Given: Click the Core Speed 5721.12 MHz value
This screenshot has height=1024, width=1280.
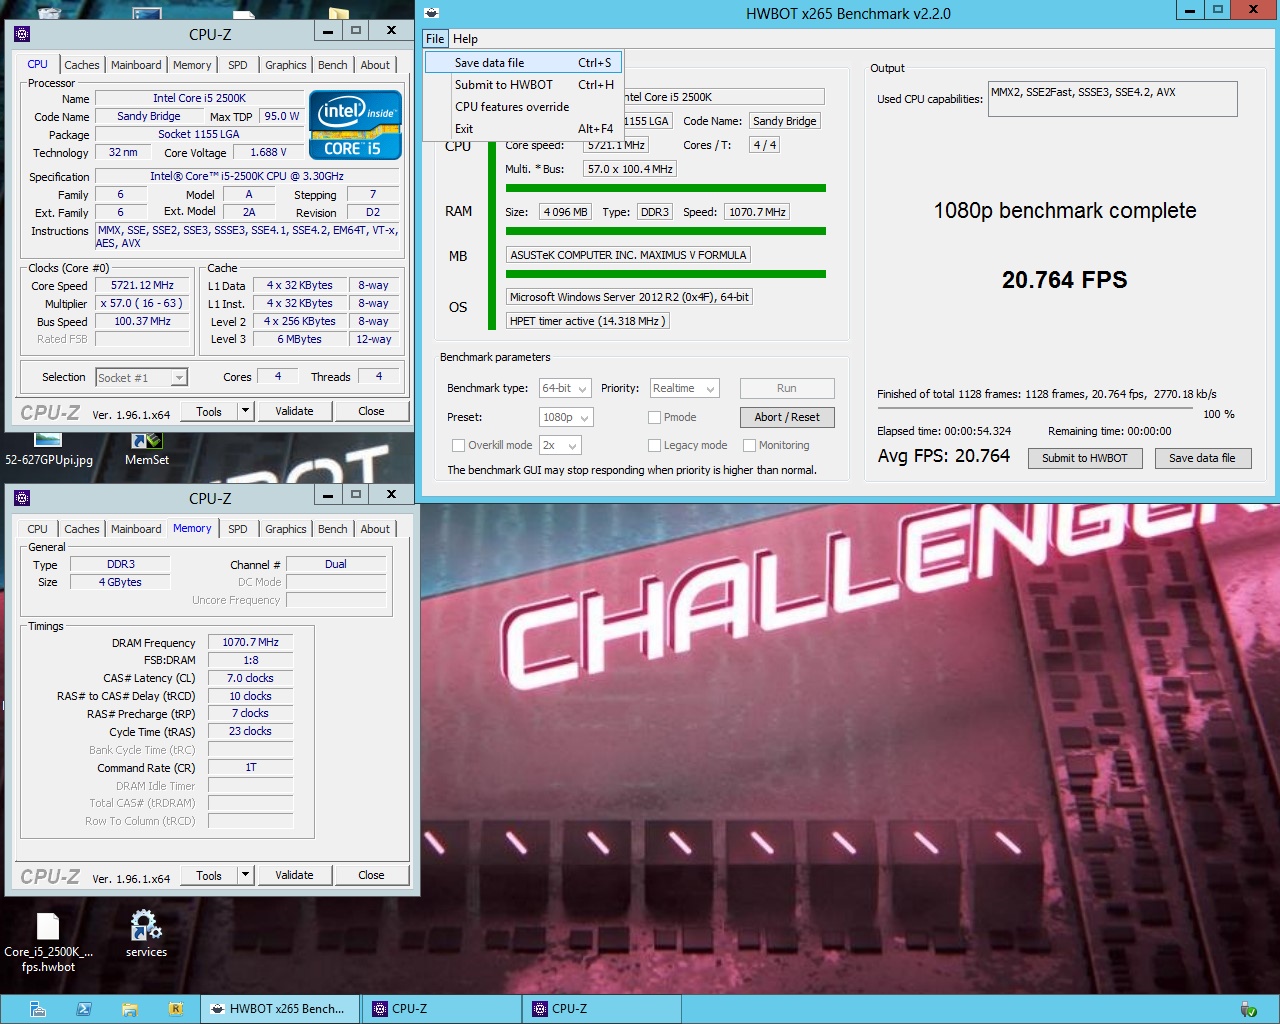Looking at the screenshot, I should [x=143, y=285].
